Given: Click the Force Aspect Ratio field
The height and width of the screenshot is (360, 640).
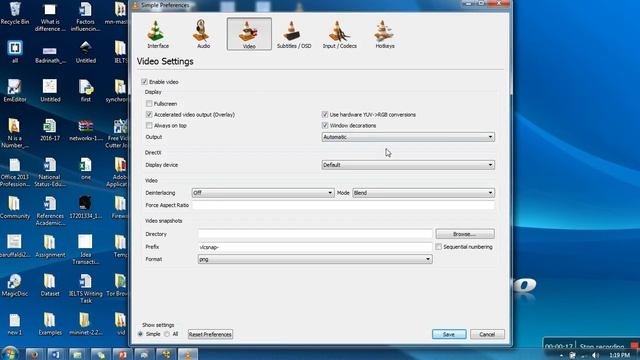Looking at the screenshot, I should click(x=343, y=205).
